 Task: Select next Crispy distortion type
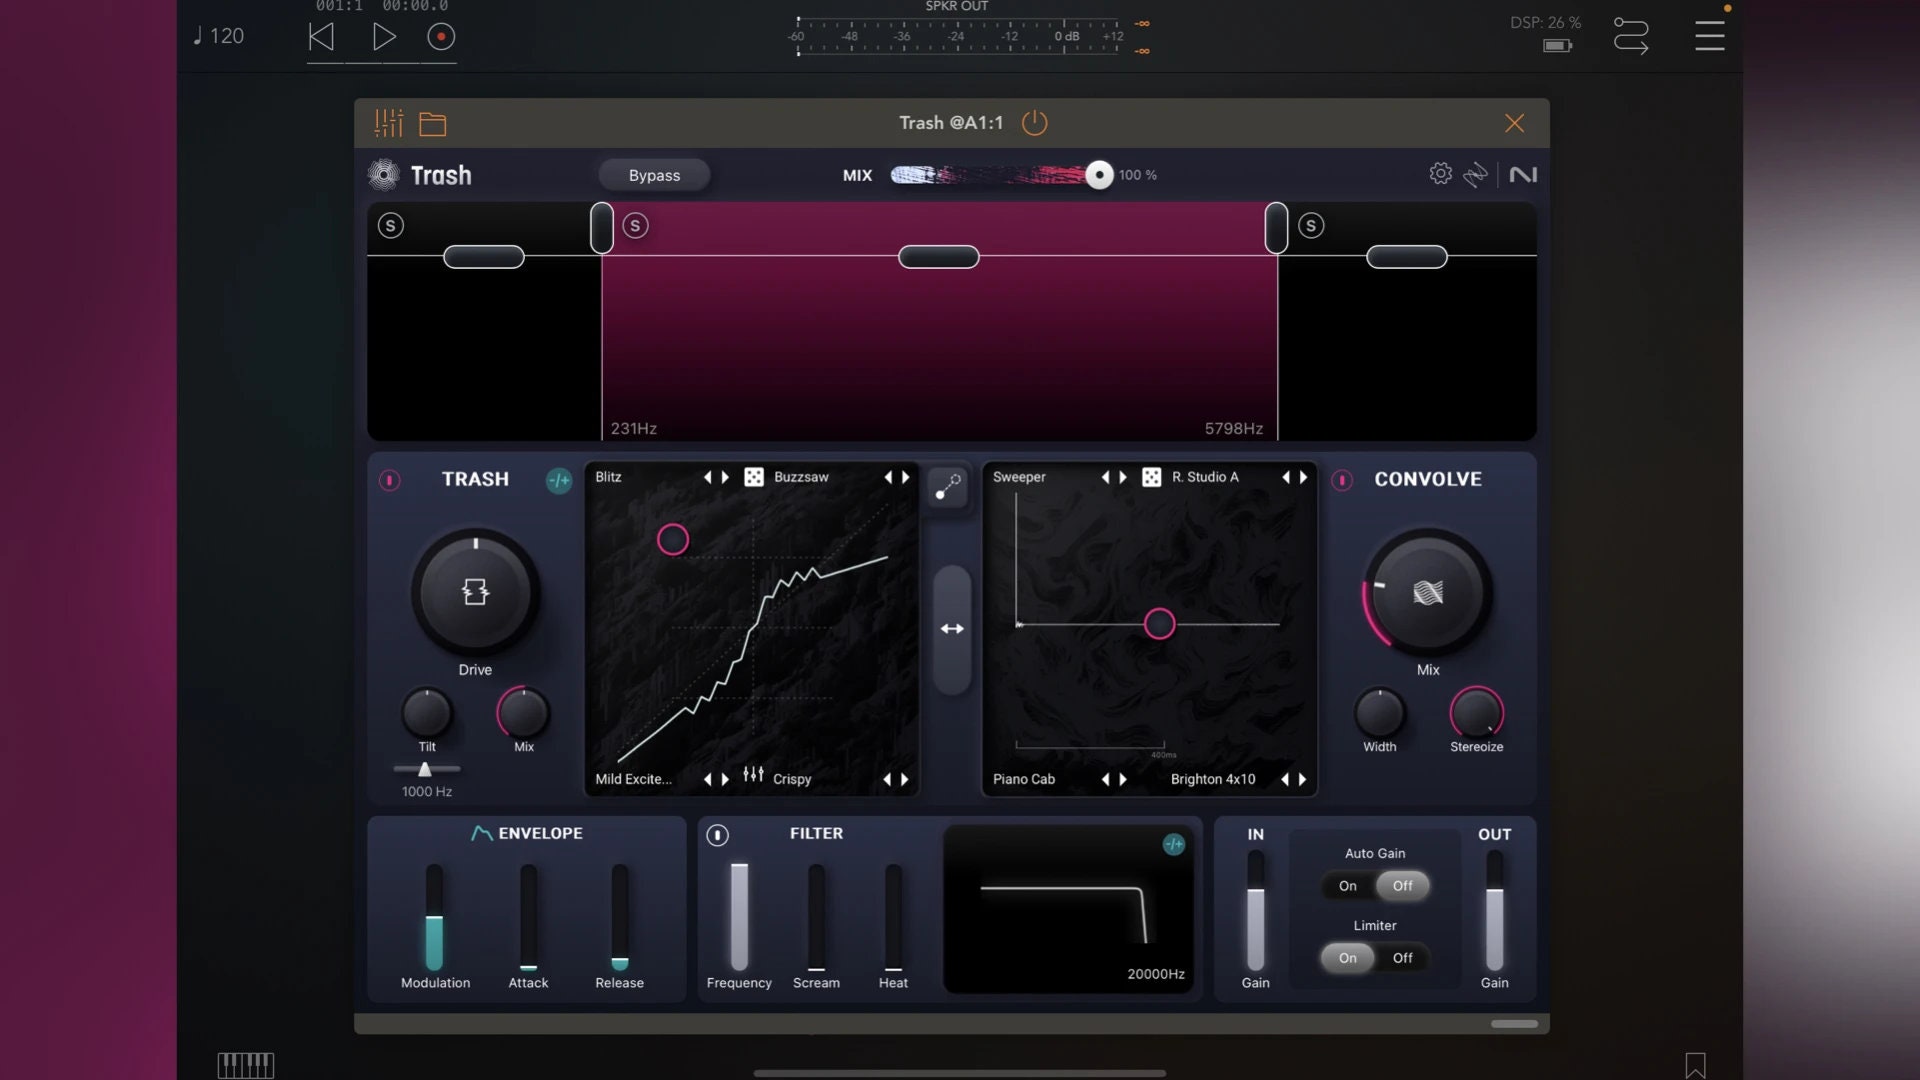pos(905,780)
